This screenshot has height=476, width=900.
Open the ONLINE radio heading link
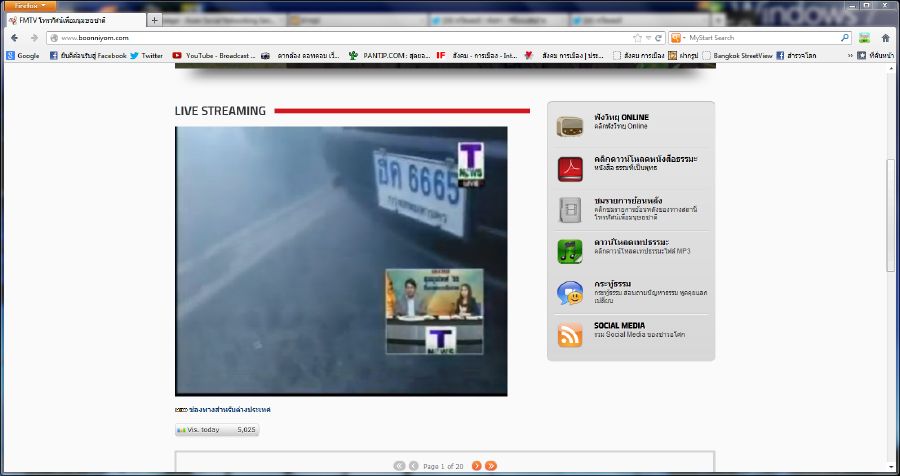coord(622,118)
